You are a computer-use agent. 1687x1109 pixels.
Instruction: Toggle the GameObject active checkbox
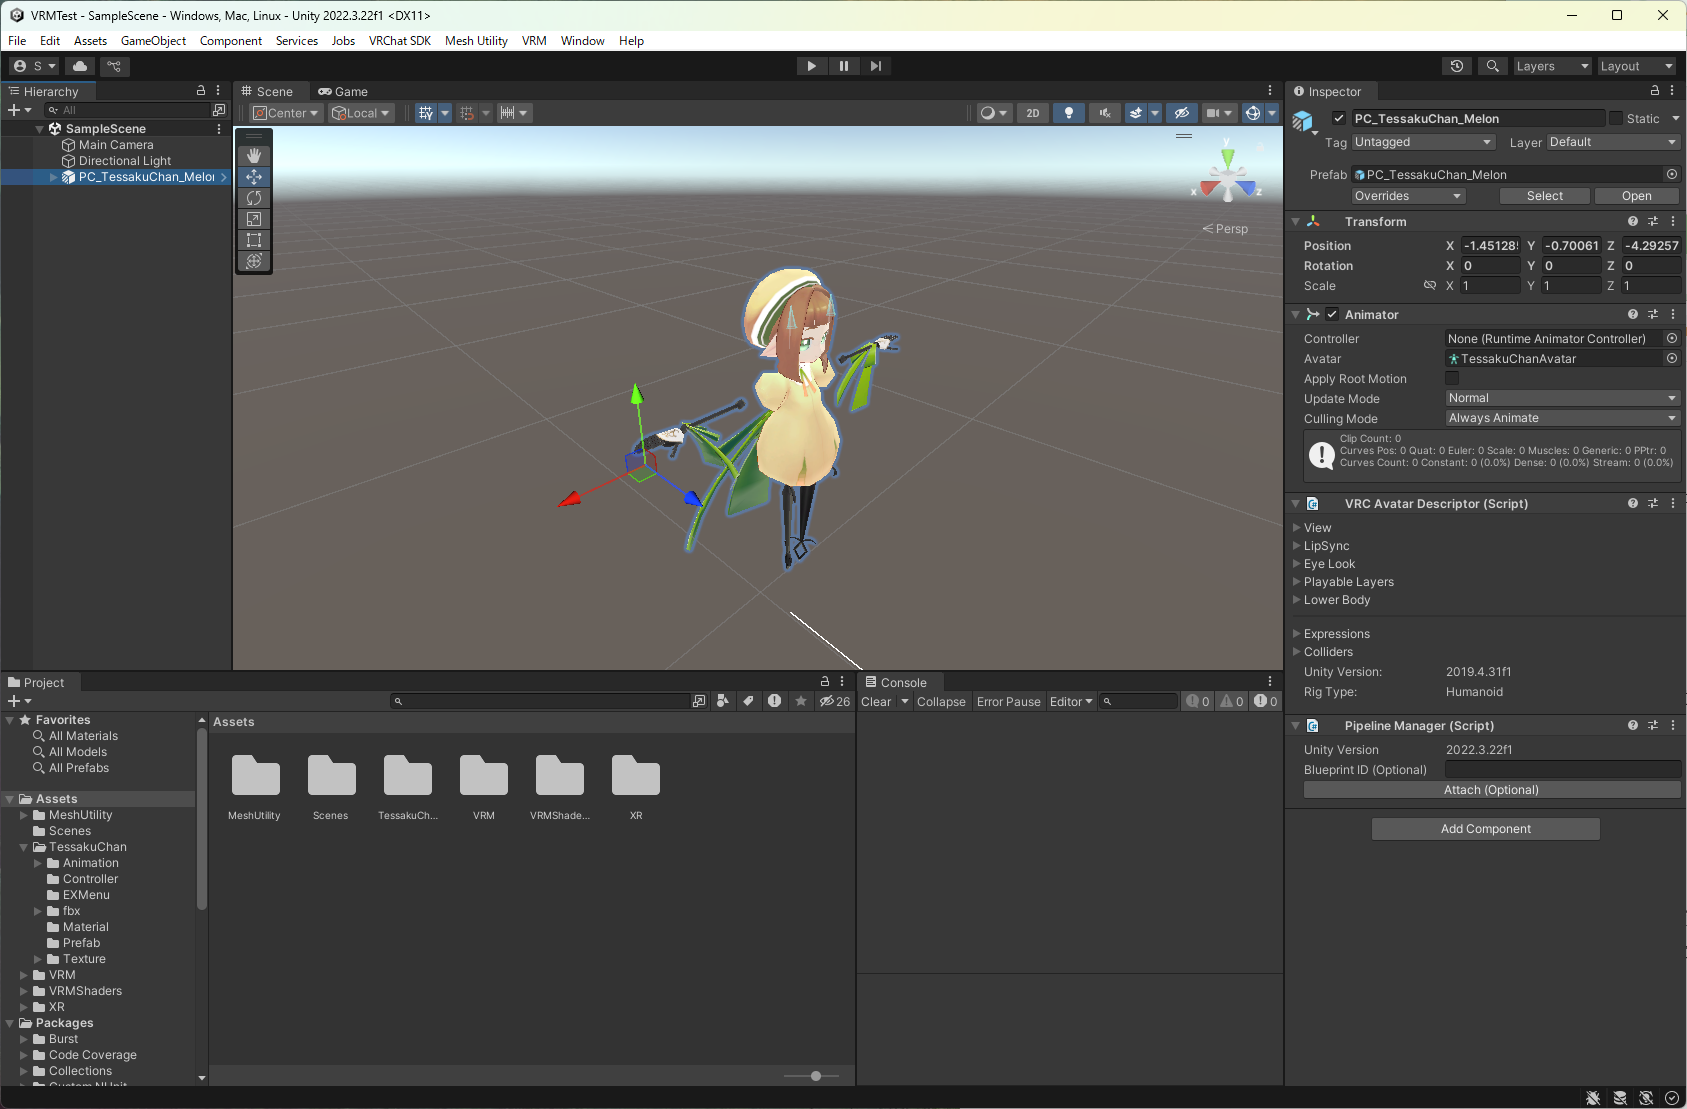pyautogui.click(x=1339, y=118)
